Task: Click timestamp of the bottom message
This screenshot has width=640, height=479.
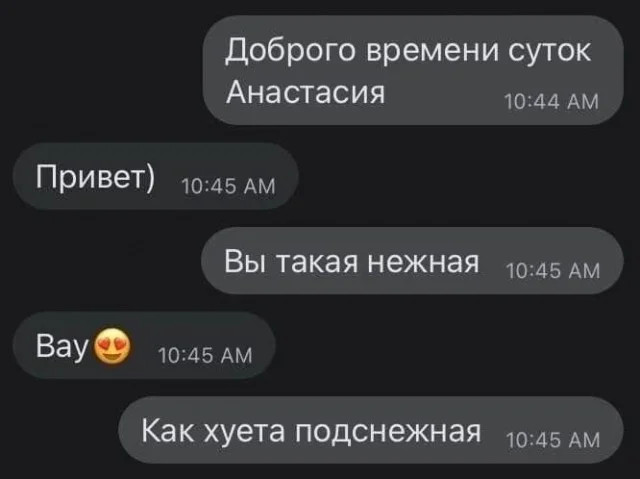Action: coord(553,440)
